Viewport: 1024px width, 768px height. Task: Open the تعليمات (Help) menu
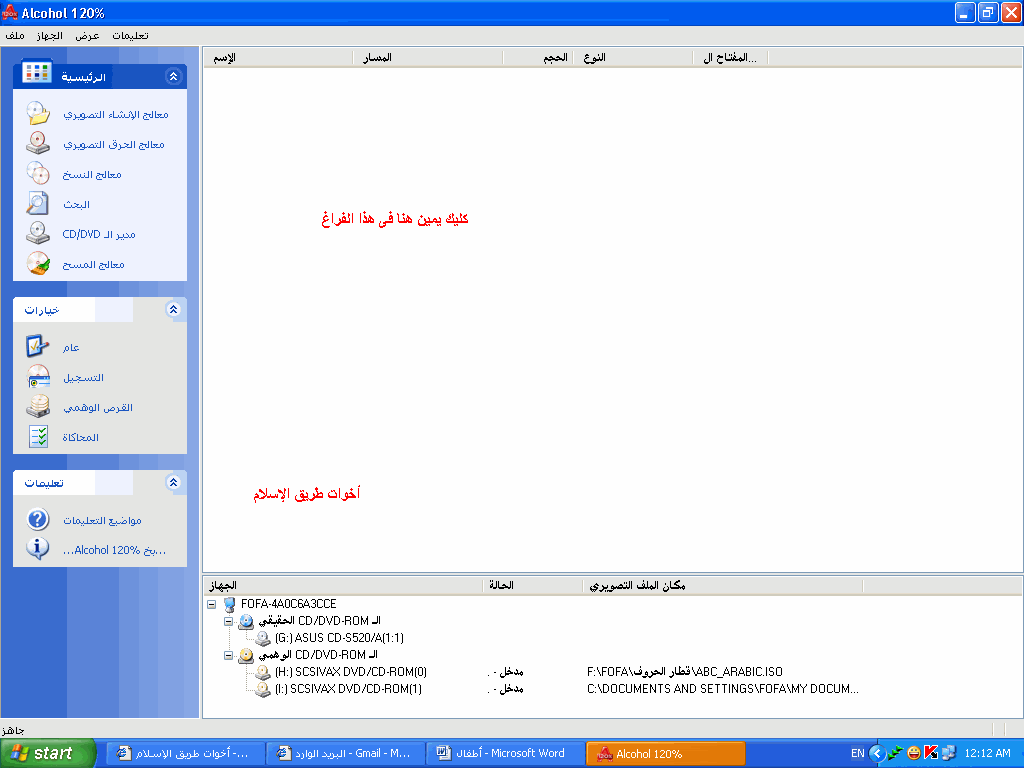coord(130,35)
